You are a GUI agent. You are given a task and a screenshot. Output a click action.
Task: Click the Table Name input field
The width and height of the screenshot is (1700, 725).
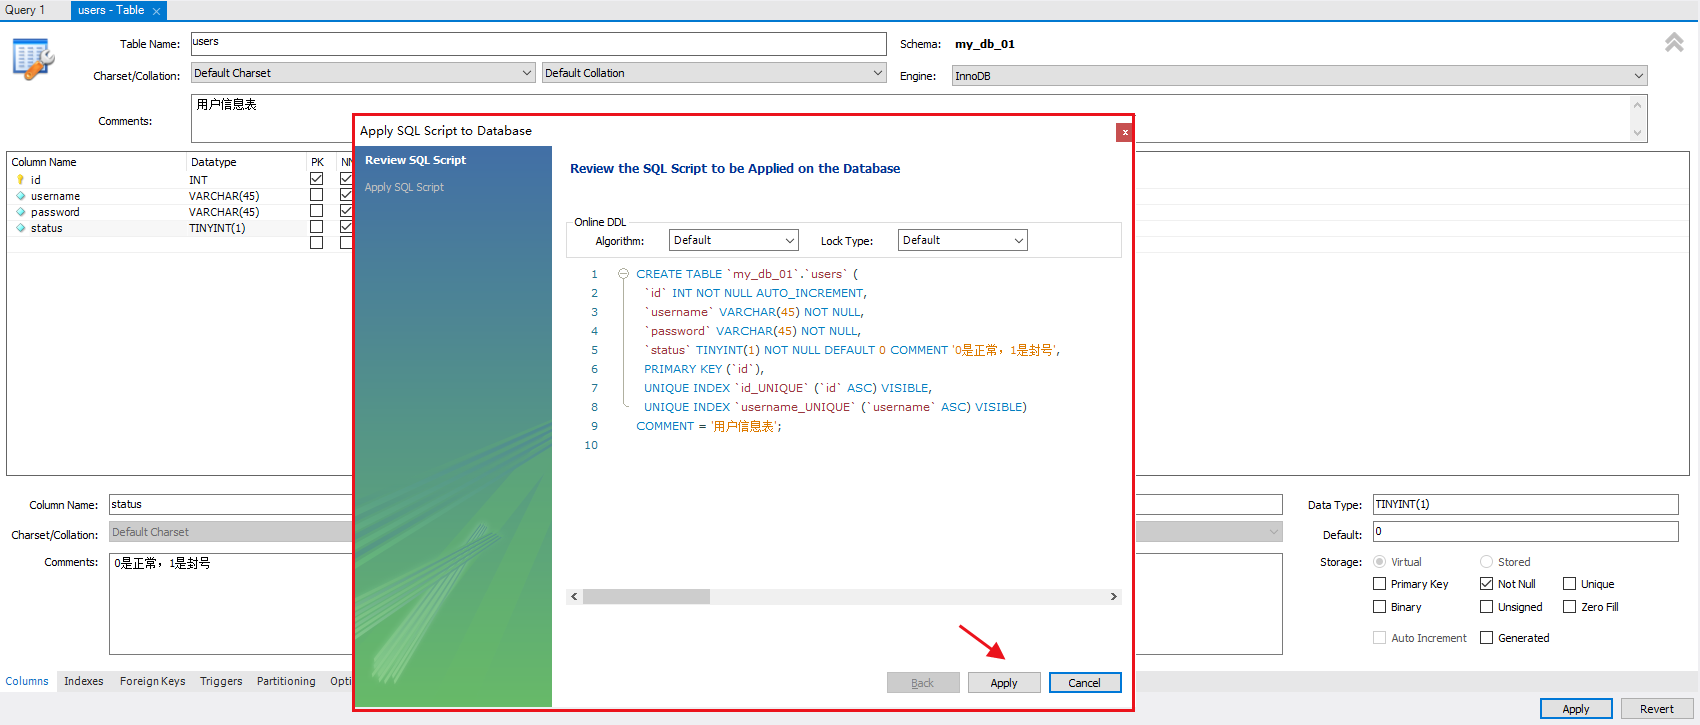pos(538,44)
